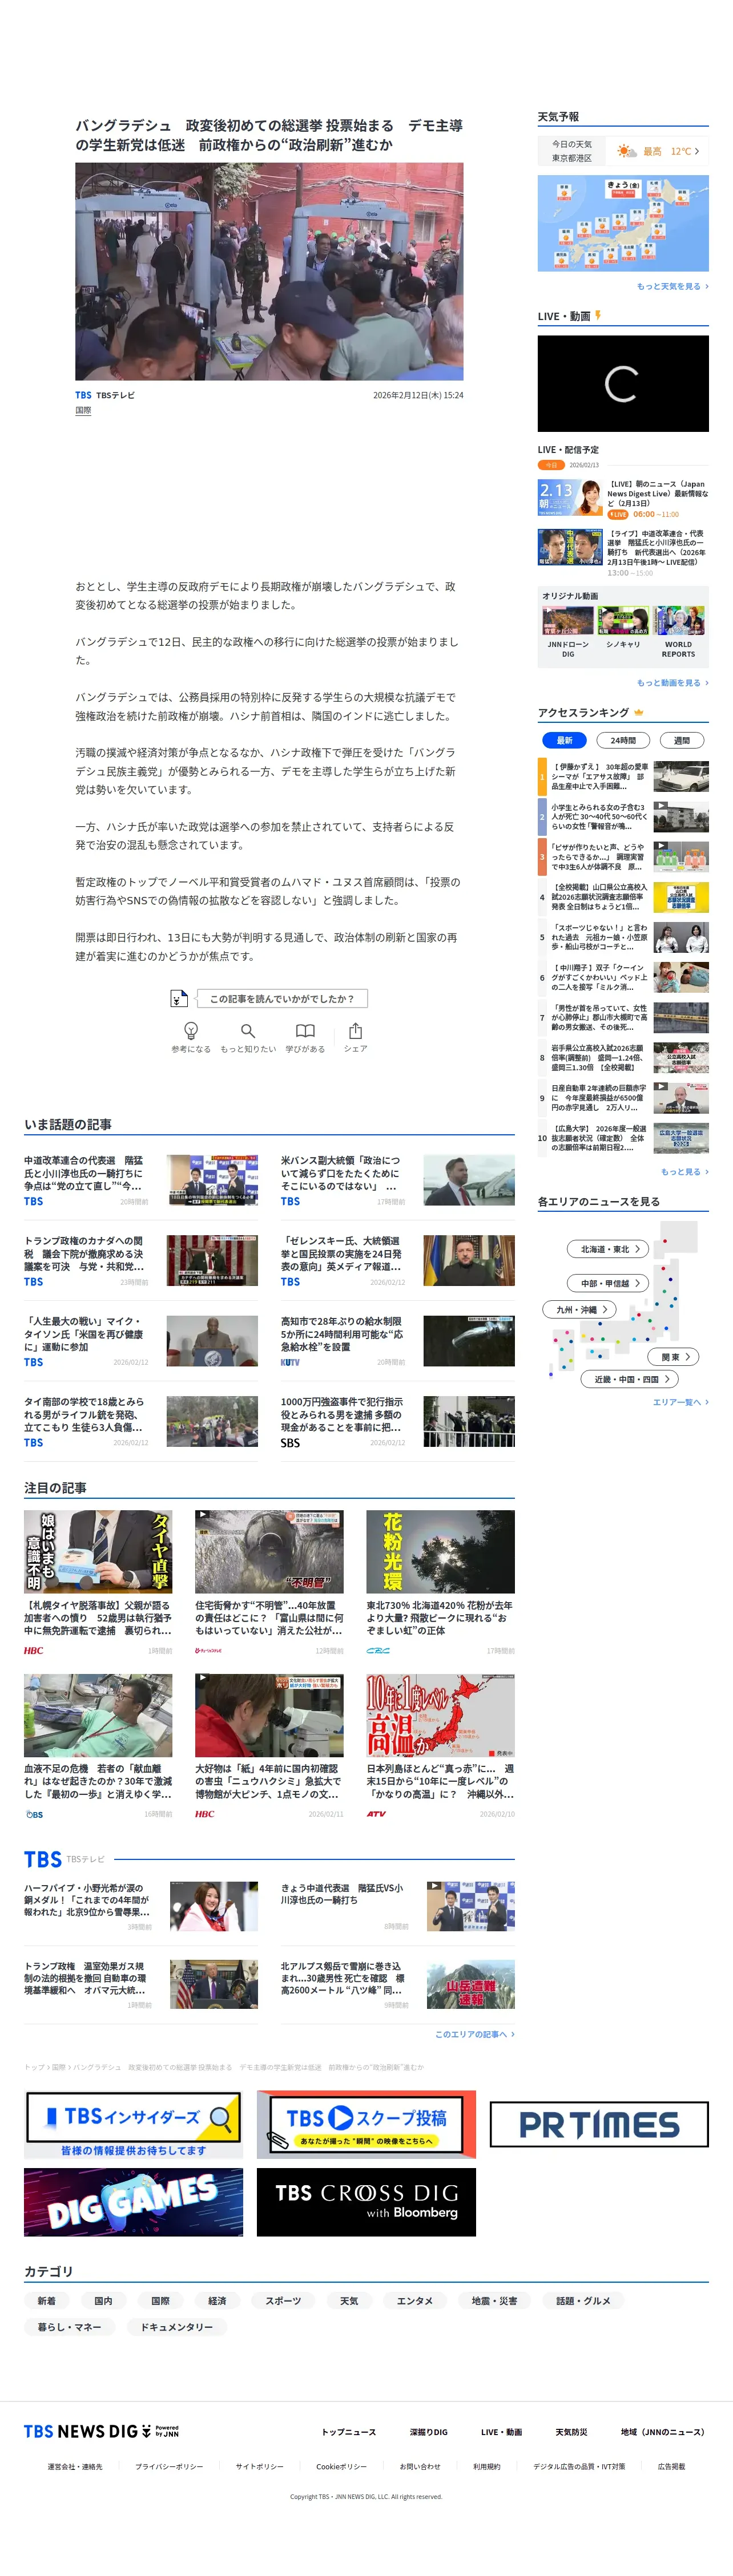Expand もっと動画を見る link

[x=672, y=683]
